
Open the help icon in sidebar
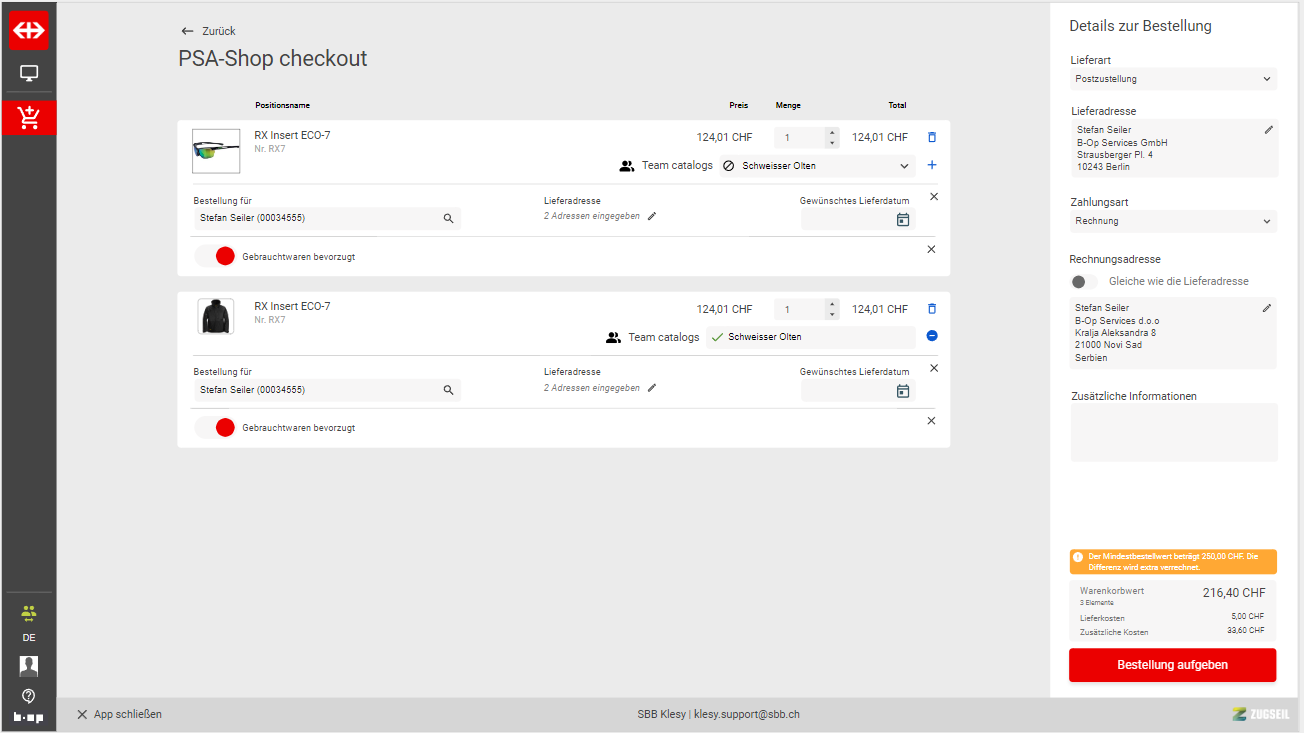point(28,696)
